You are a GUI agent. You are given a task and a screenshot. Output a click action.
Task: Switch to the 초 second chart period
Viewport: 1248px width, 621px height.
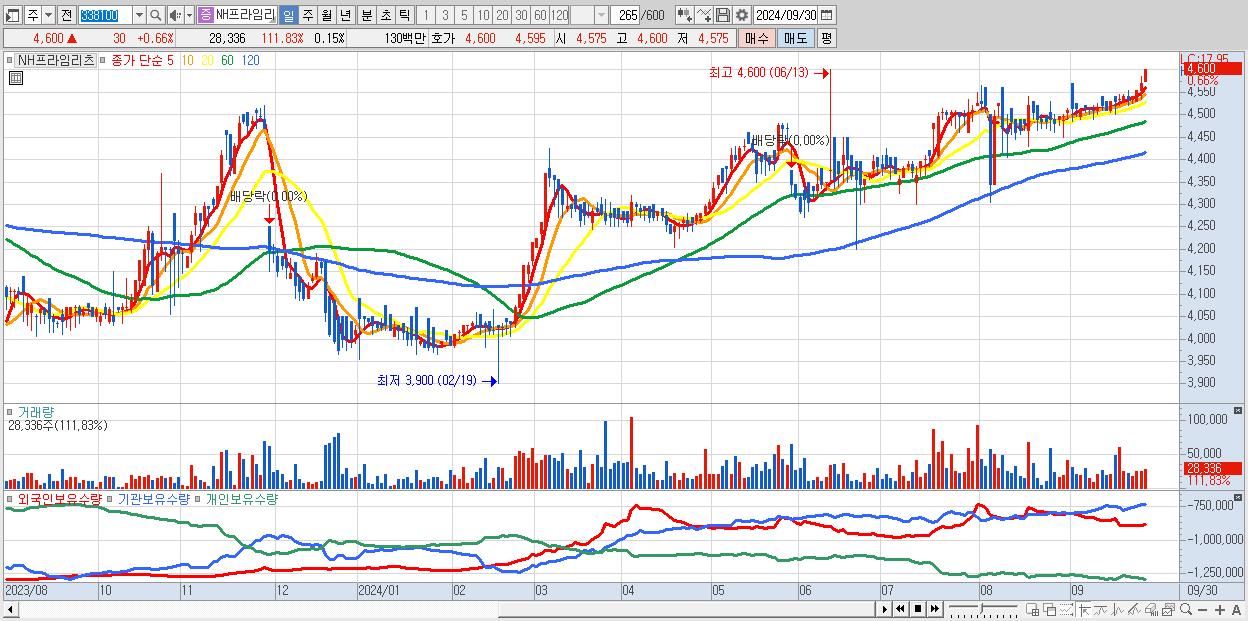coord(385,15)
